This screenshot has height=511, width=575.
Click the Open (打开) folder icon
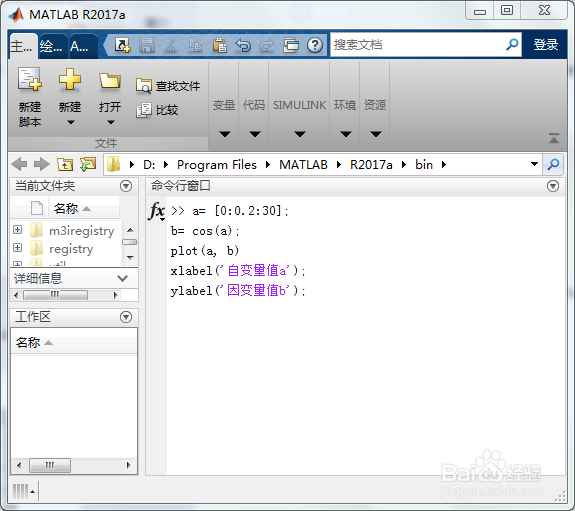110,80
